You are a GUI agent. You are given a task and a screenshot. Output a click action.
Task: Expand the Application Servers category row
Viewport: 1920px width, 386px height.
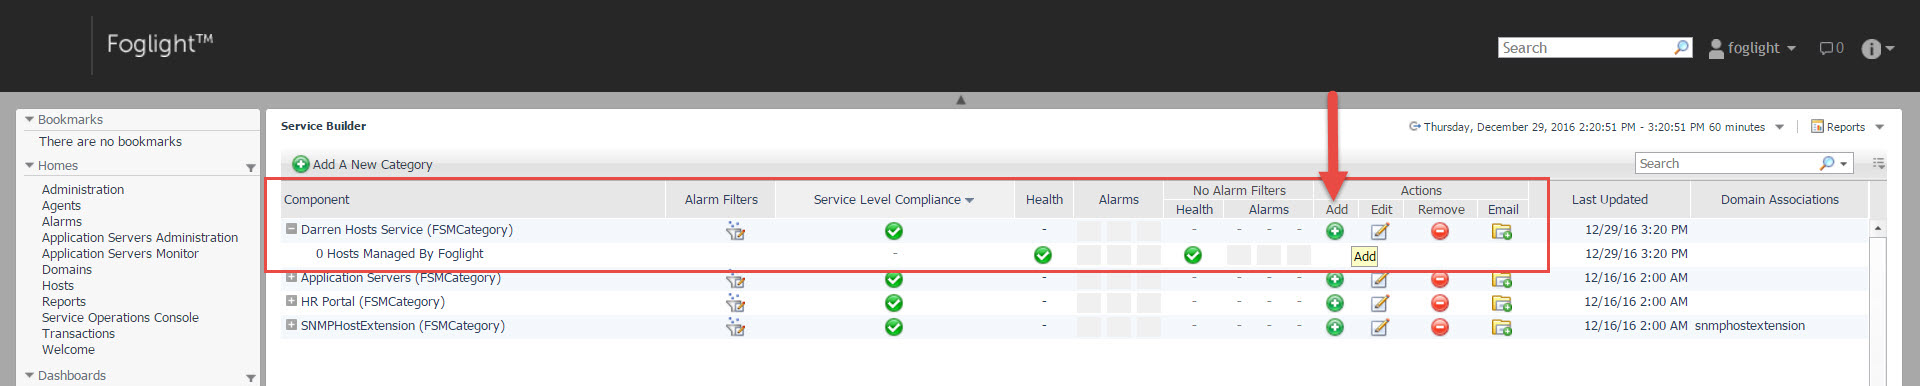[291, 277]
